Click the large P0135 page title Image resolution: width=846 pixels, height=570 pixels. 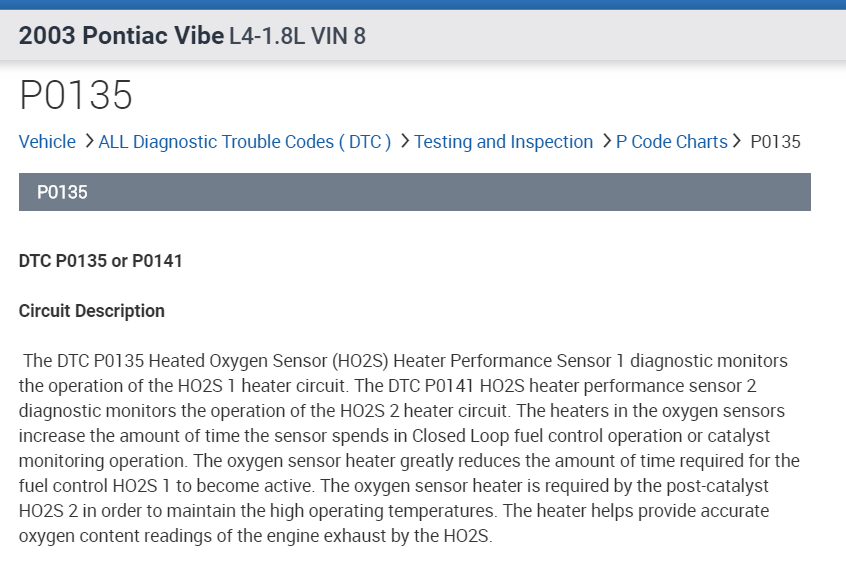coord(76,96)
